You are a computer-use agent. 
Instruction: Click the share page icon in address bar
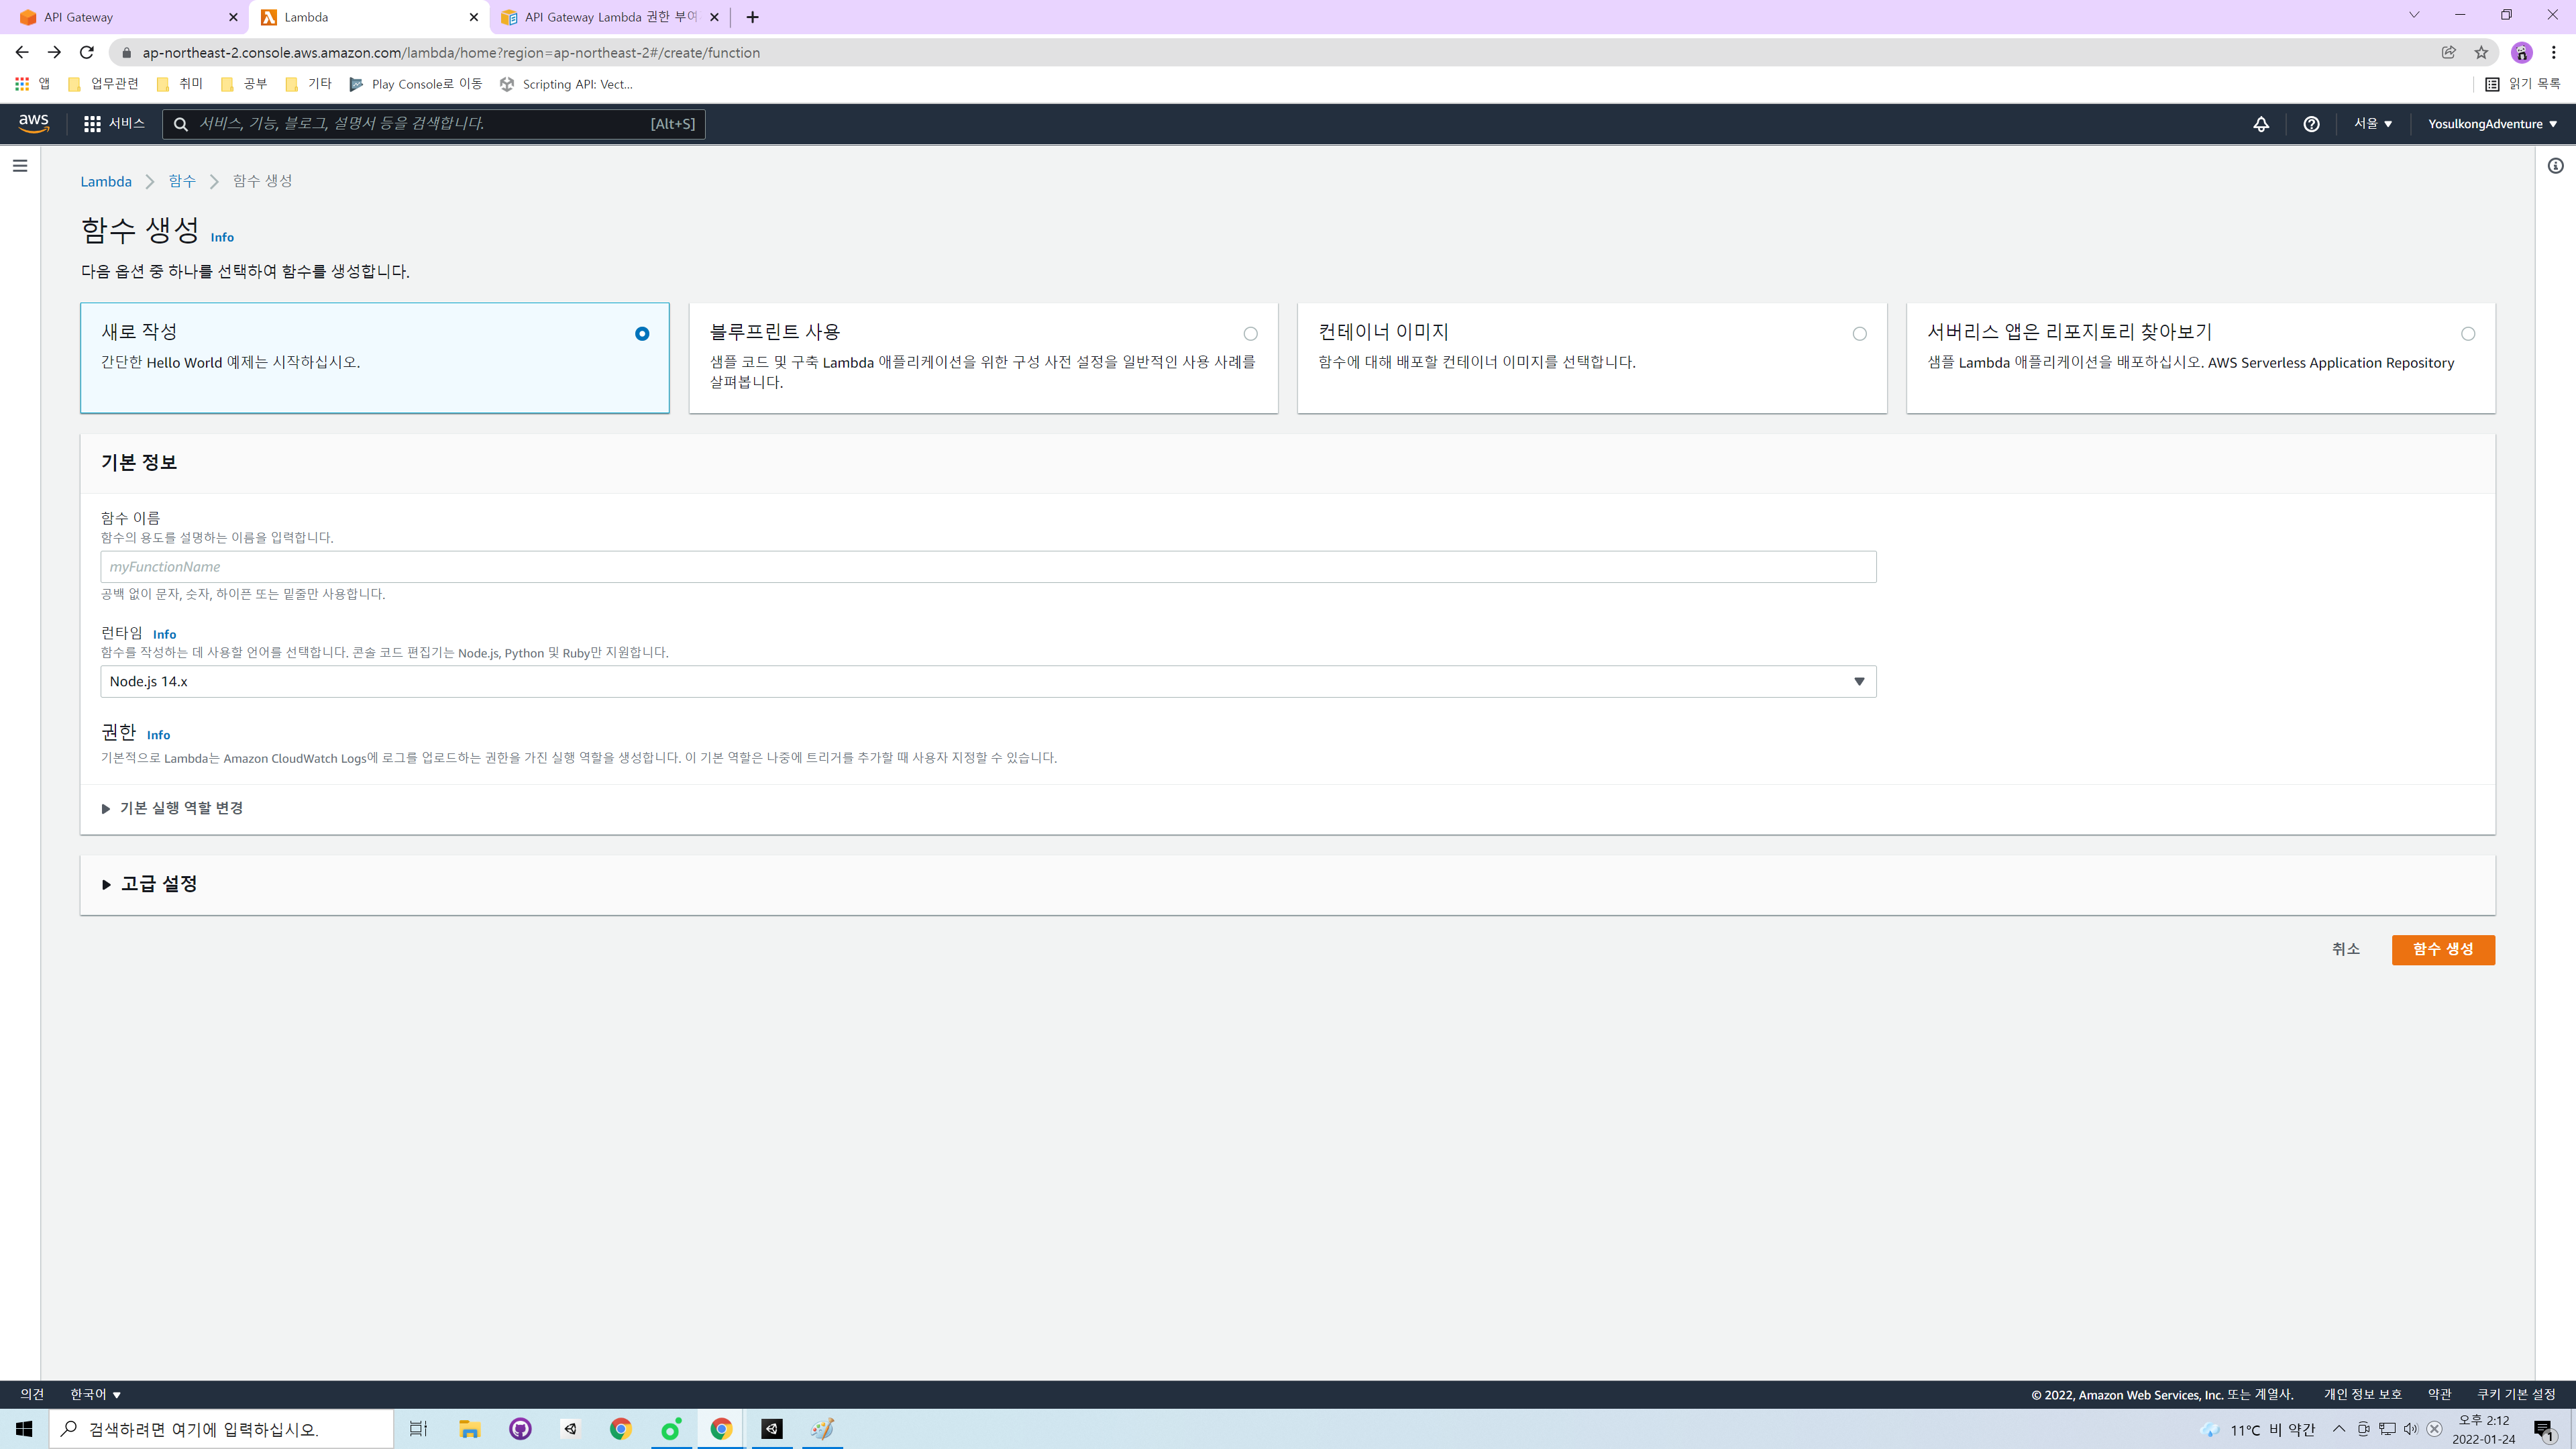coord(2448,52)
